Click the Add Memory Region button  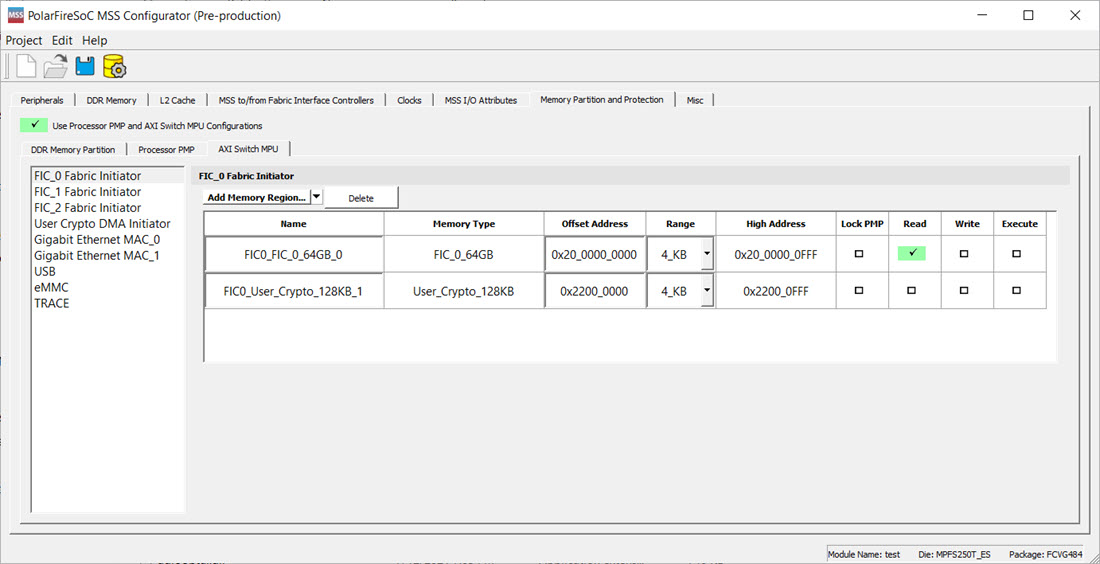tap(257, 198)
